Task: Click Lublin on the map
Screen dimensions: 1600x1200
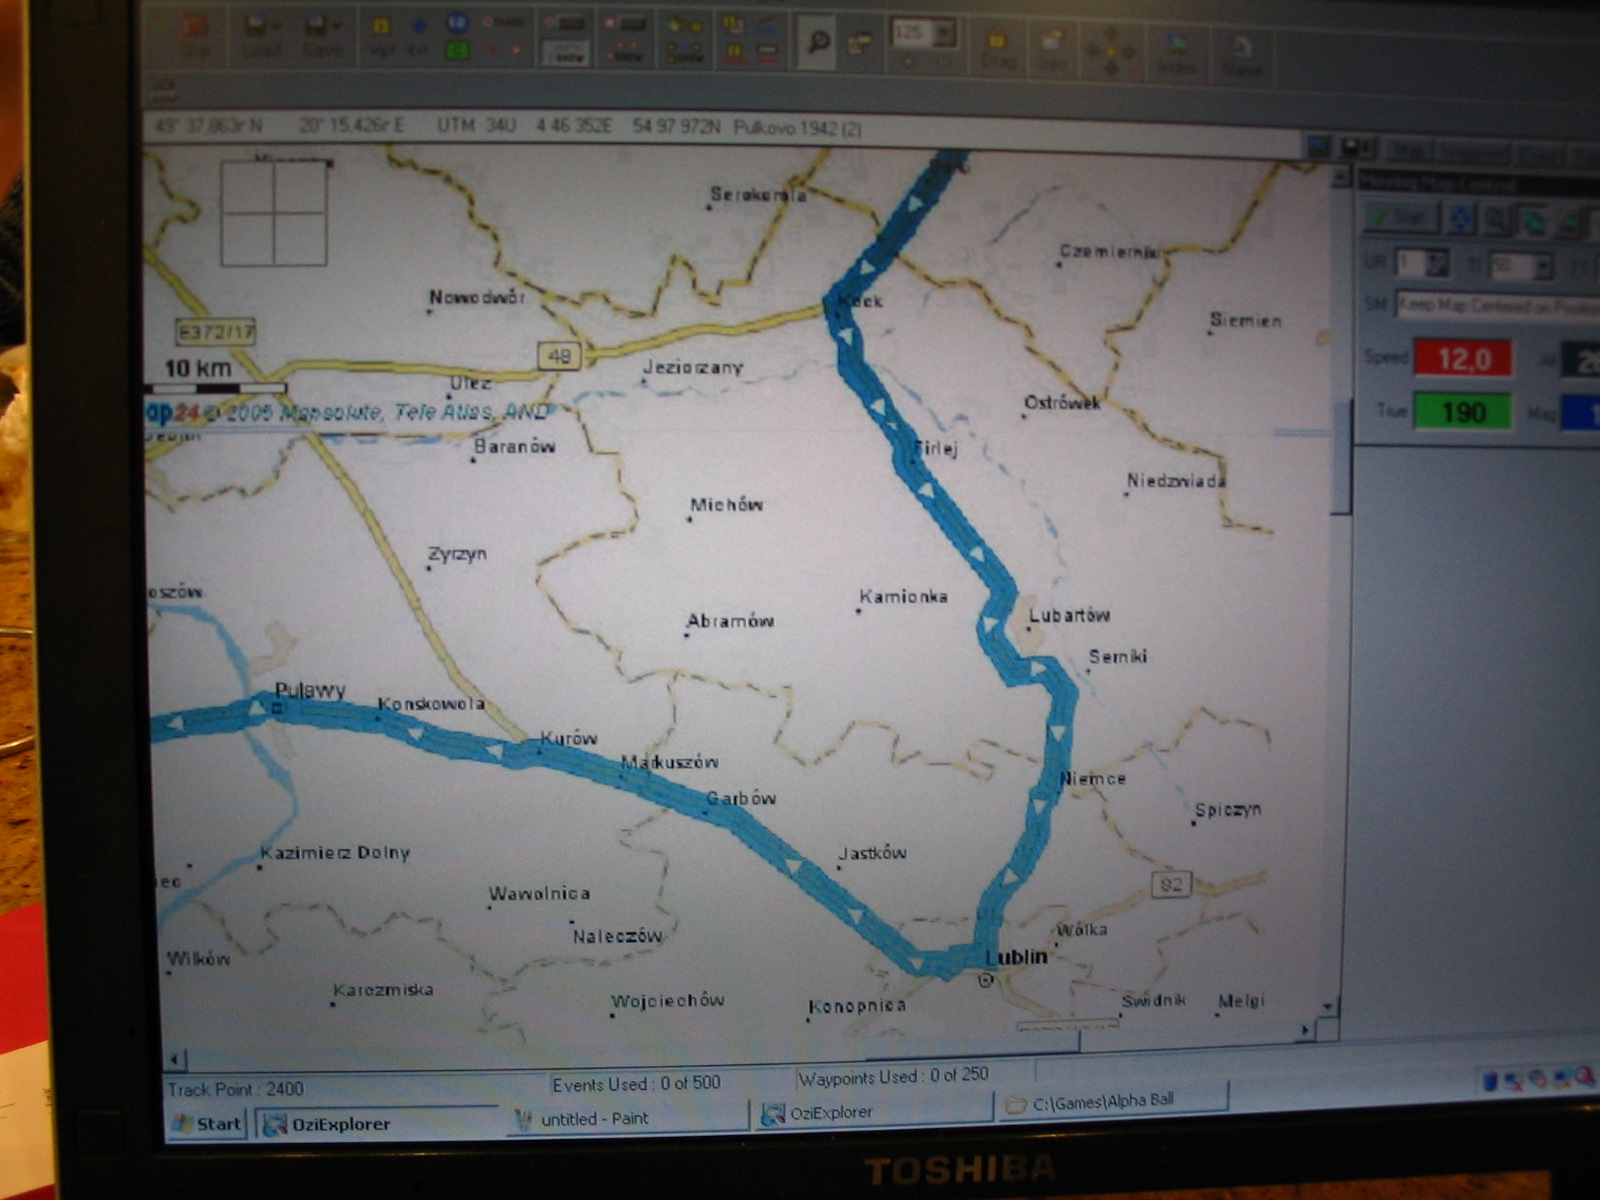Action: pos(1015,957)
